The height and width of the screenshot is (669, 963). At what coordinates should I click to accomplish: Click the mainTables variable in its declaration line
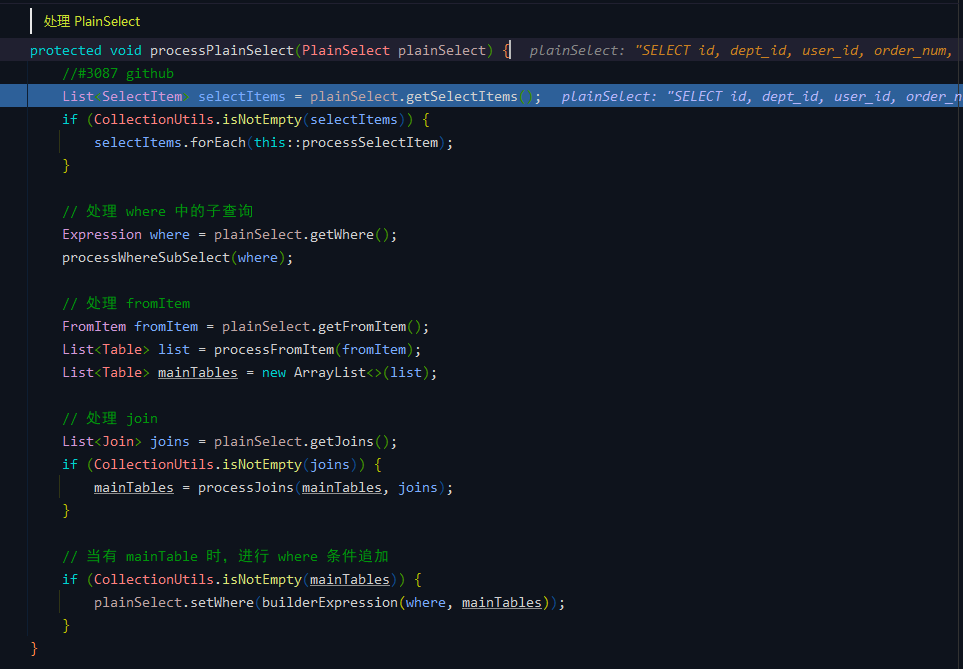click(x=198, y=373)
